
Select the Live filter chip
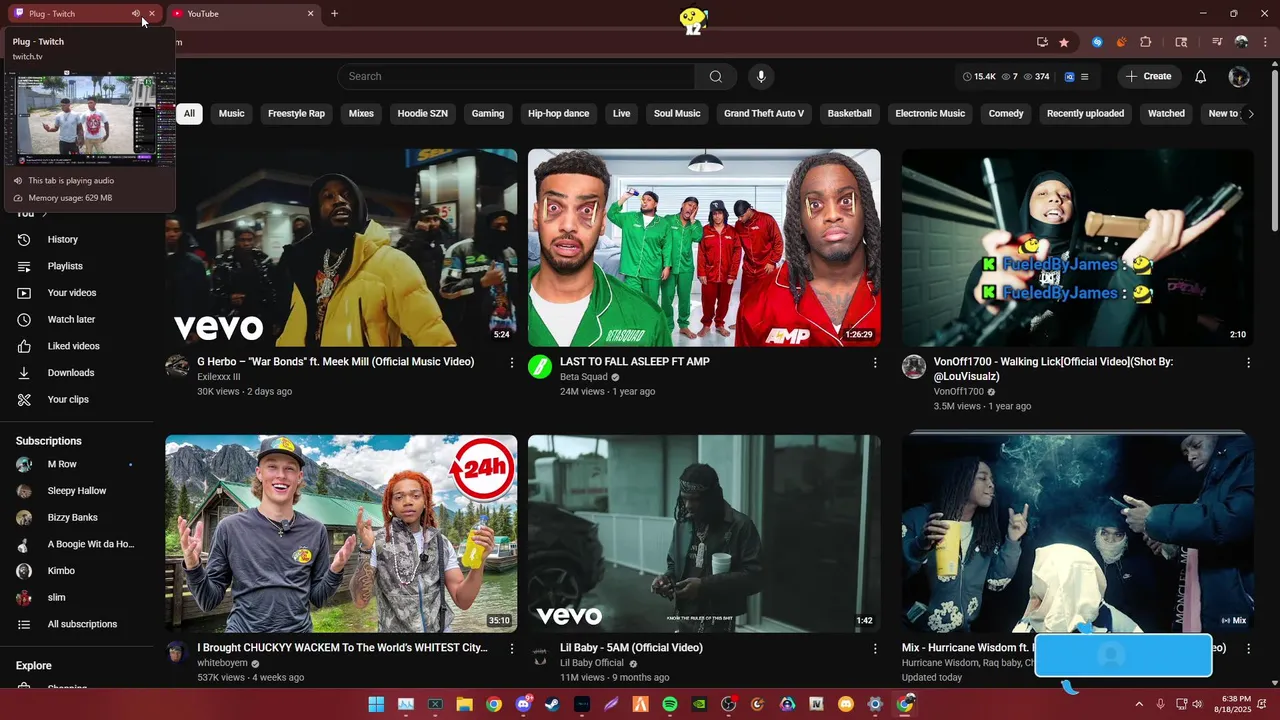[622, 113]
